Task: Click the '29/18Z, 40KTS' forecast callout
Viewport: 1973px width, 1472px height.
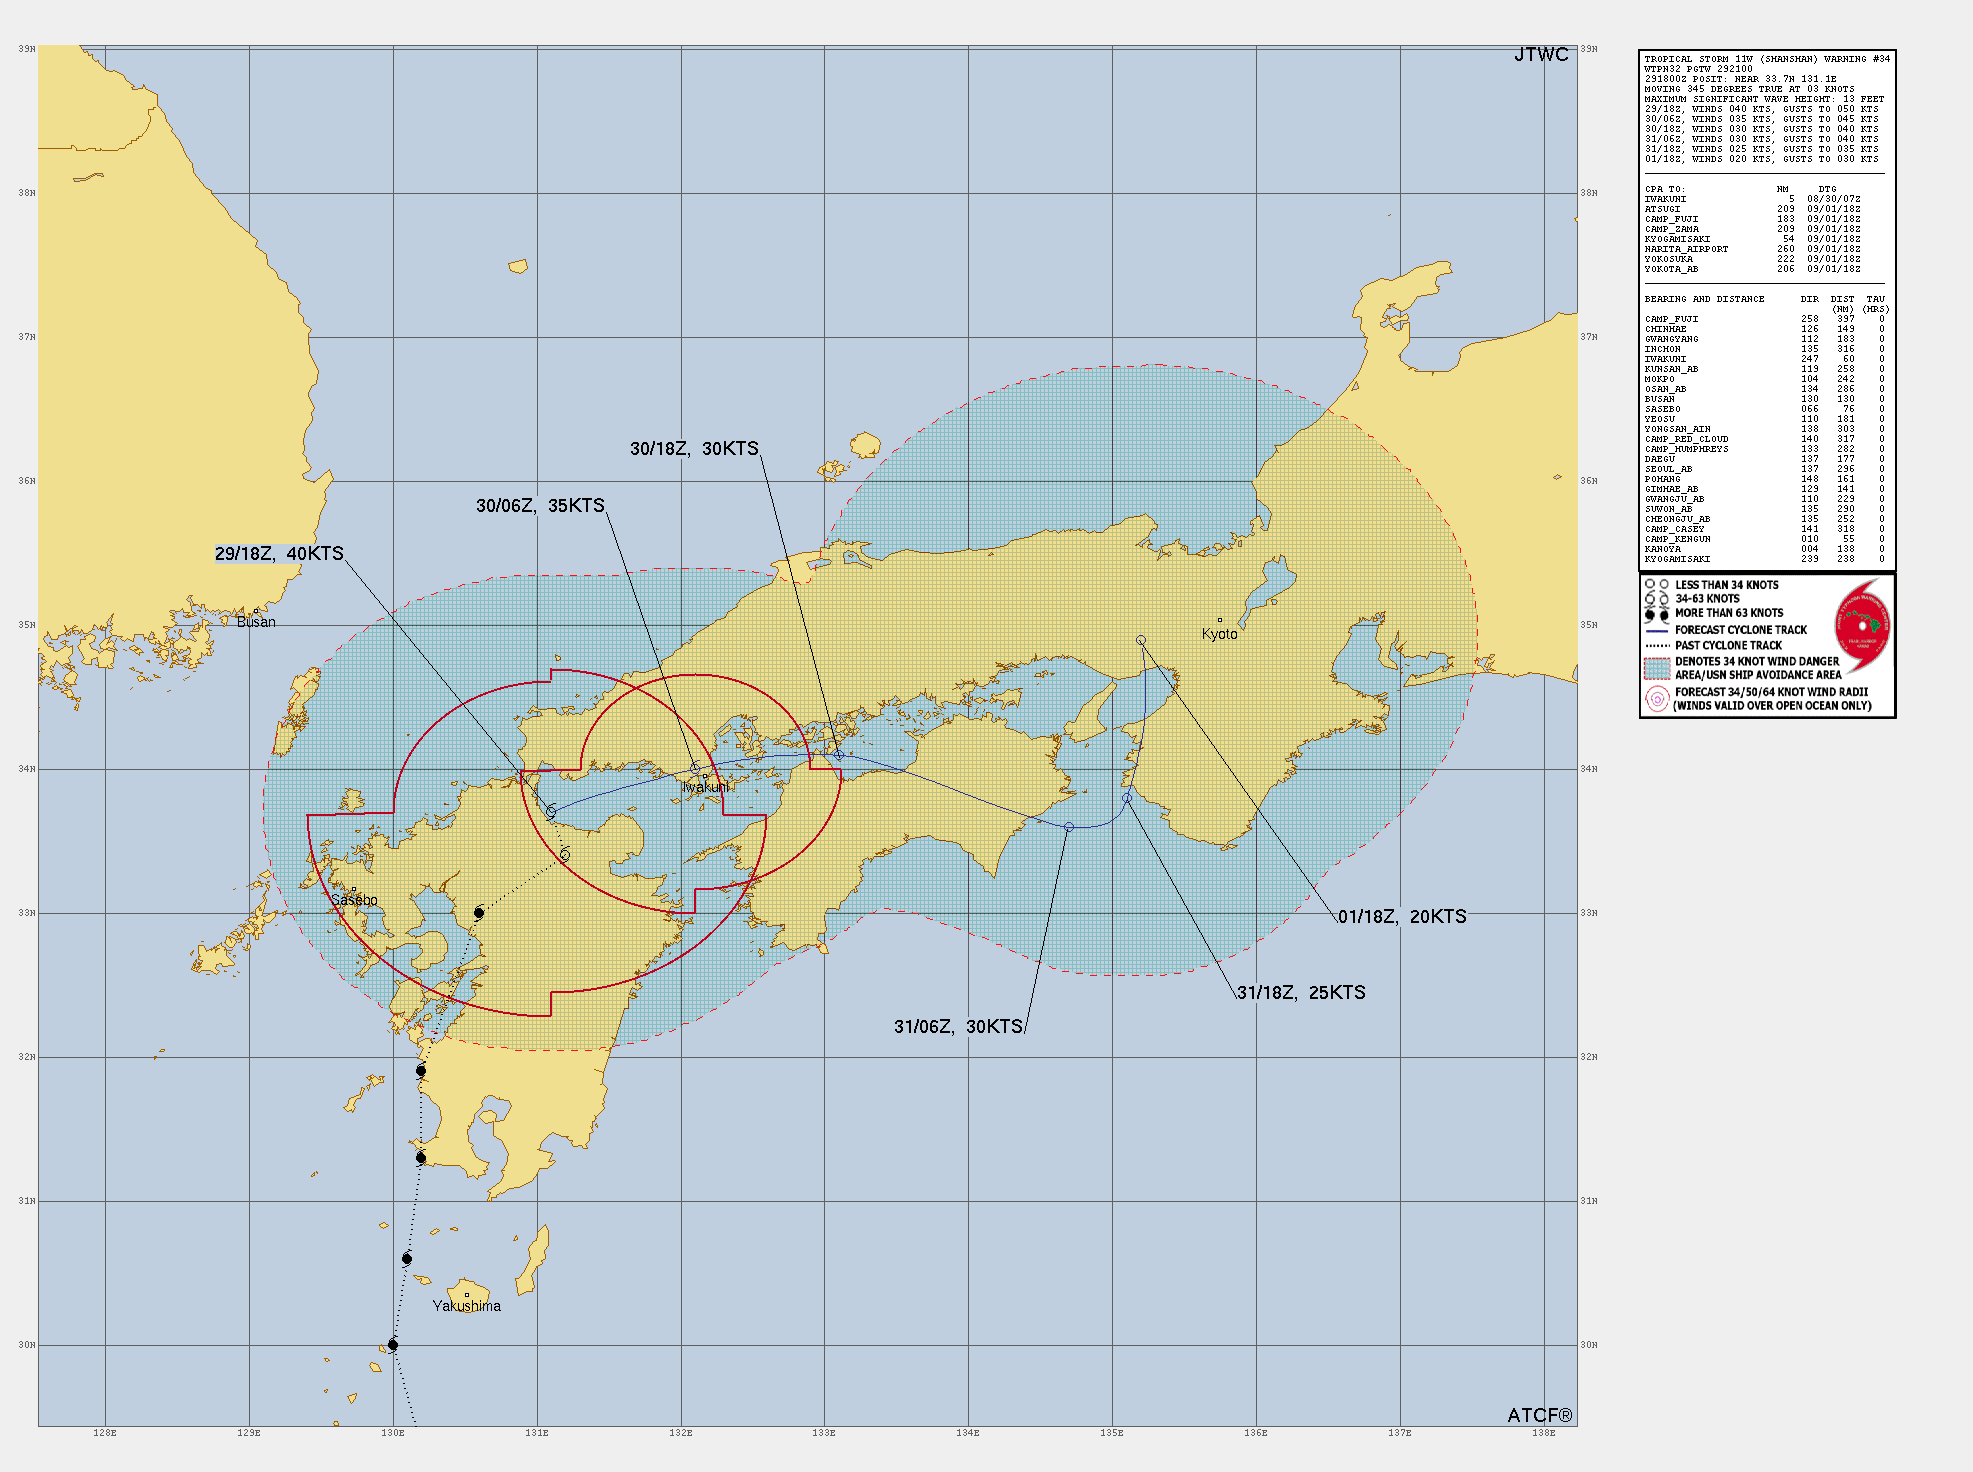Action: point(279,553)
